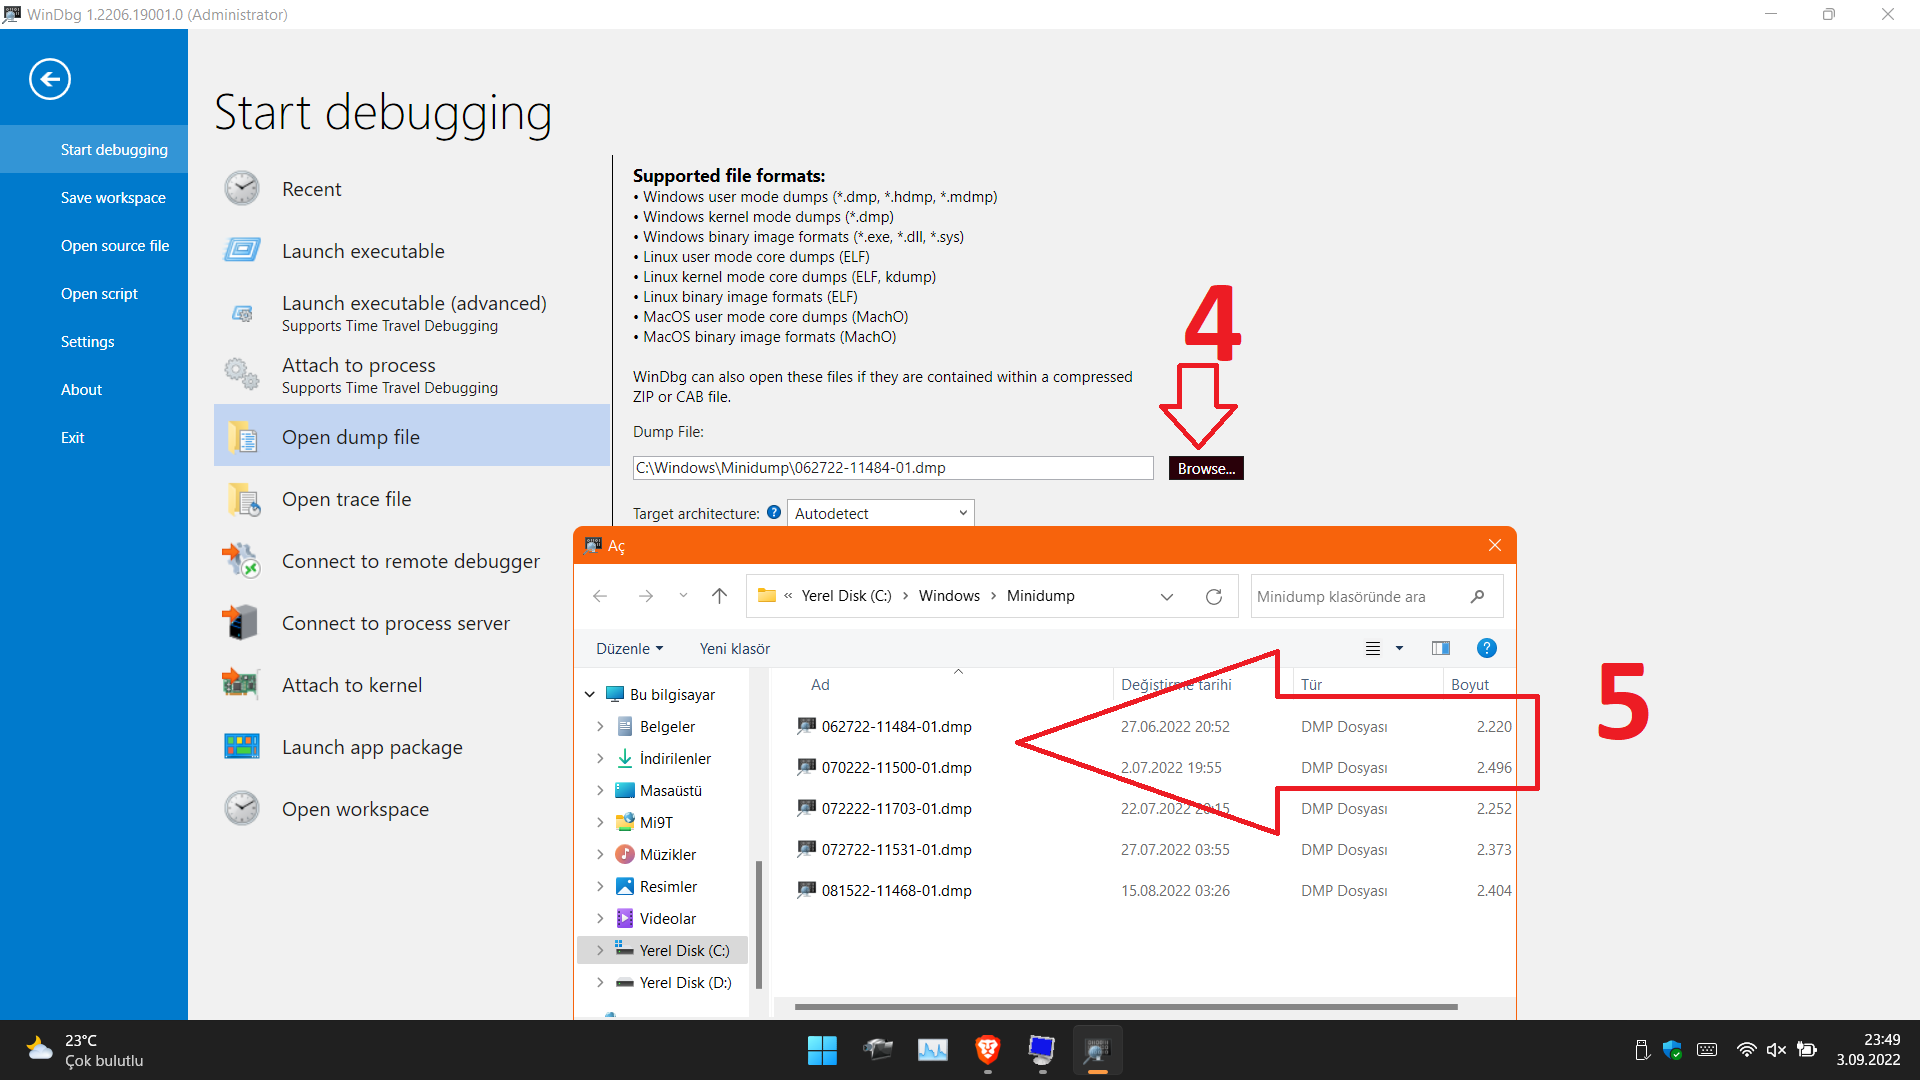The image size is (1920, 1080).
Task: Click Windows breadcrumb in address bar
Action: [x=949, y=596]
